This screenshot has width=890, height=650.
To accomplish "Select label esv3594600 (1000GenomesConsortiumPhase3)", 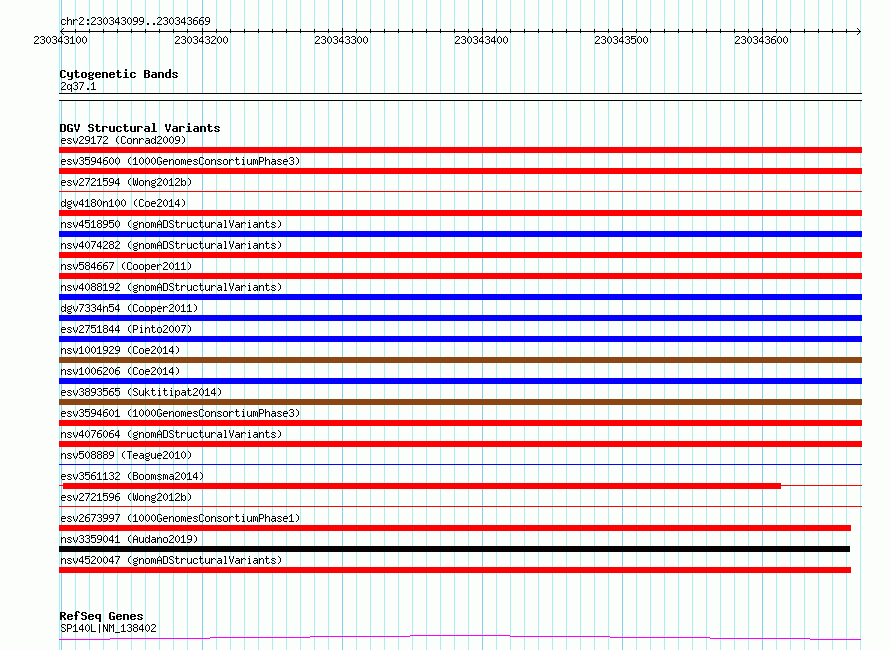I will 180,161.
